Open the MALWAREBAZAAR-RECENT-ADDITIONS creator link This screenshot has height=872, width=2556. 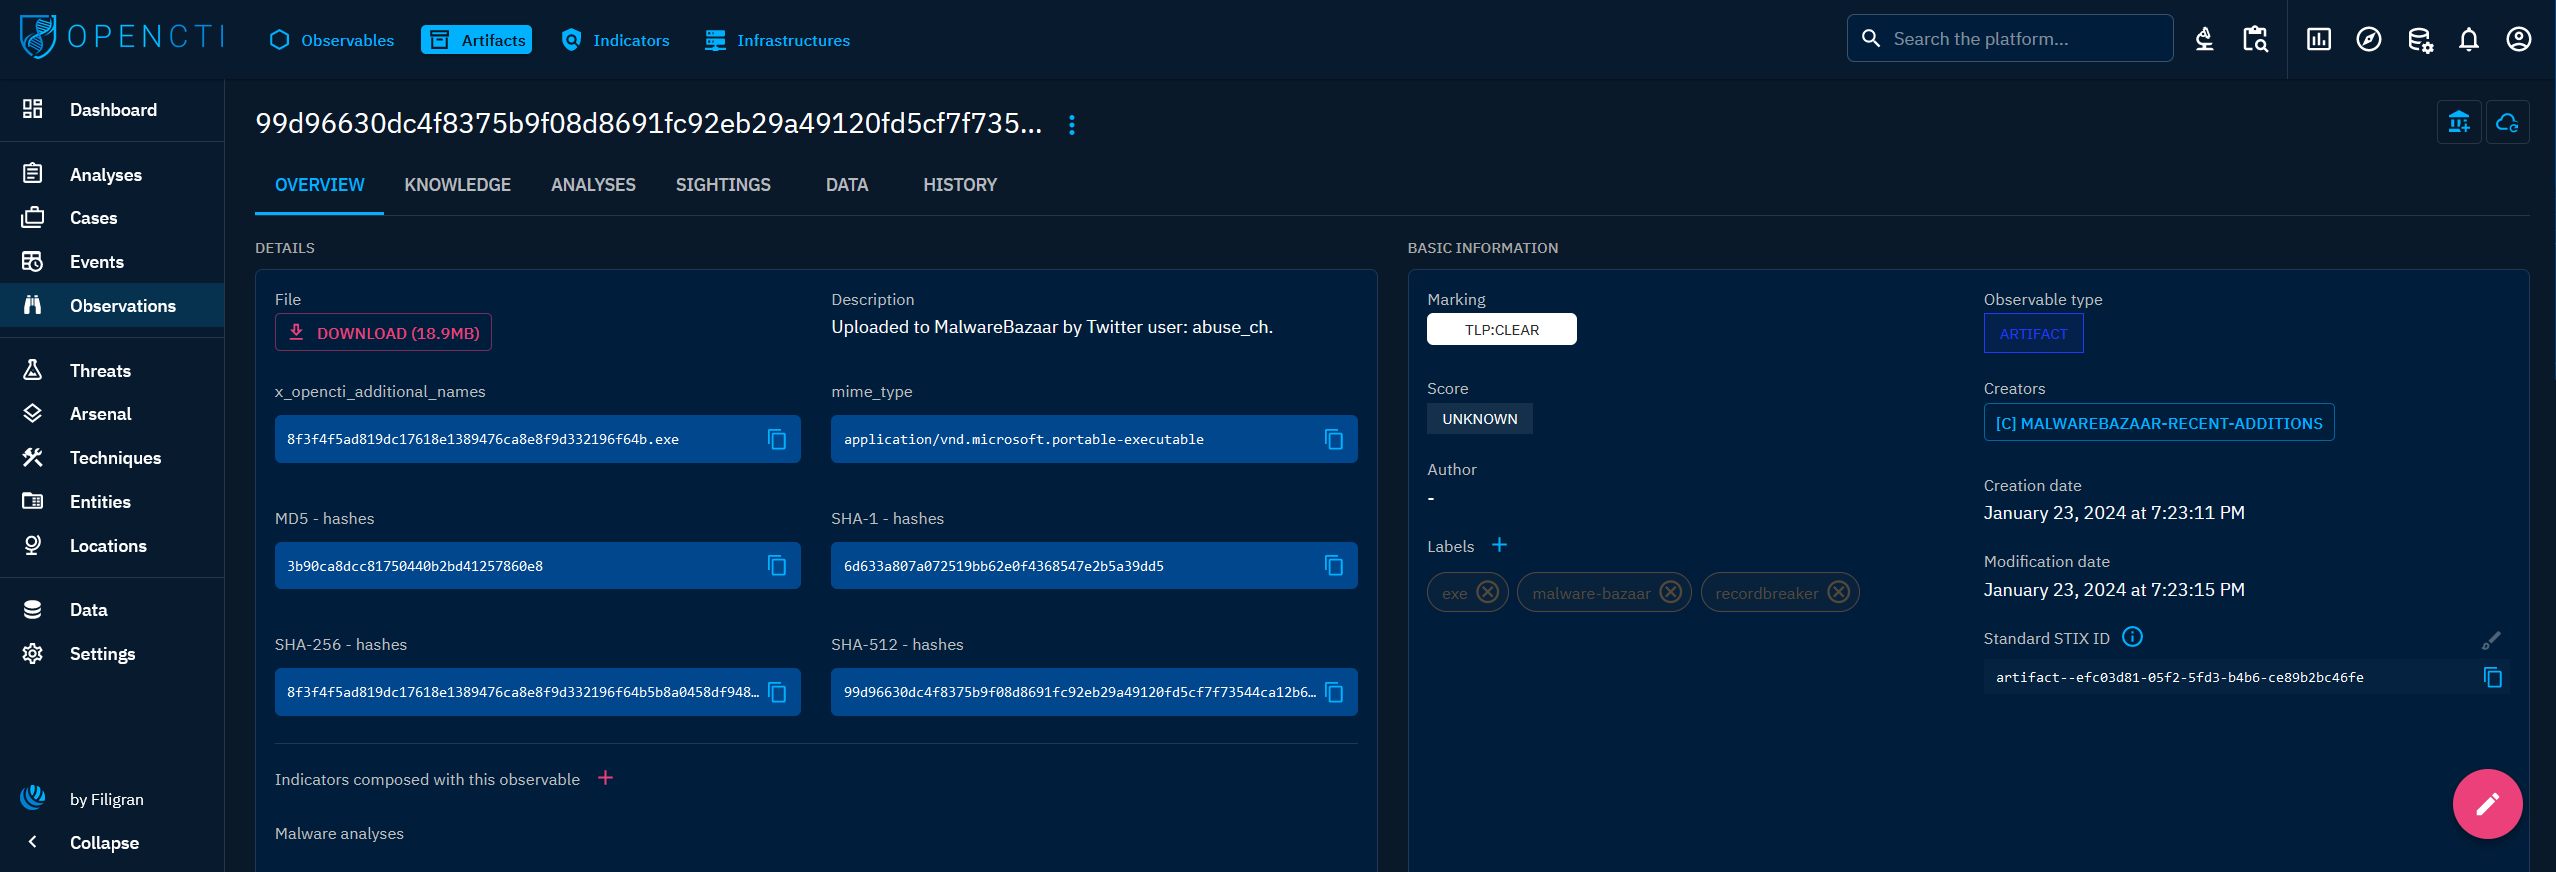2158,423
